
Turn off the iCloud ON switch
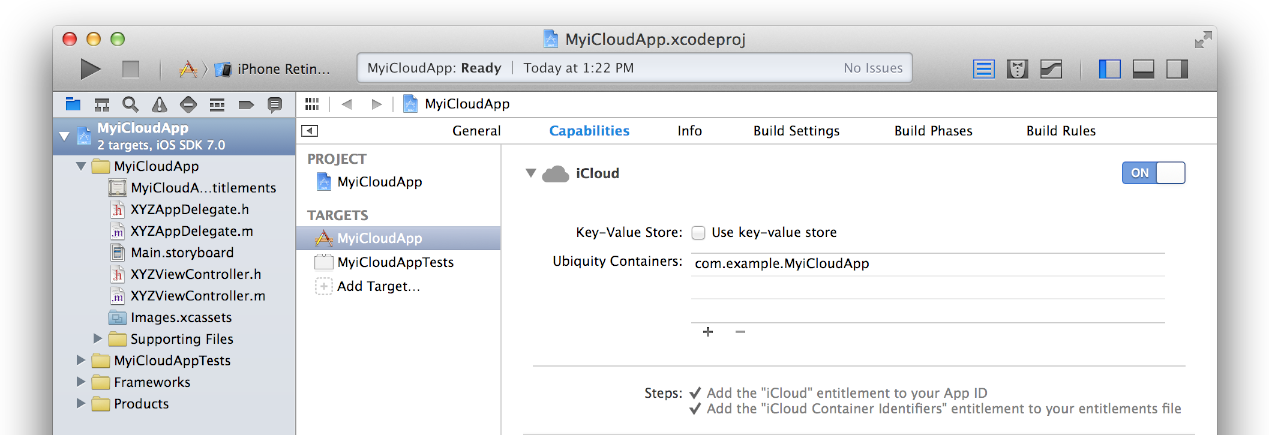(x=1153, y=173)
